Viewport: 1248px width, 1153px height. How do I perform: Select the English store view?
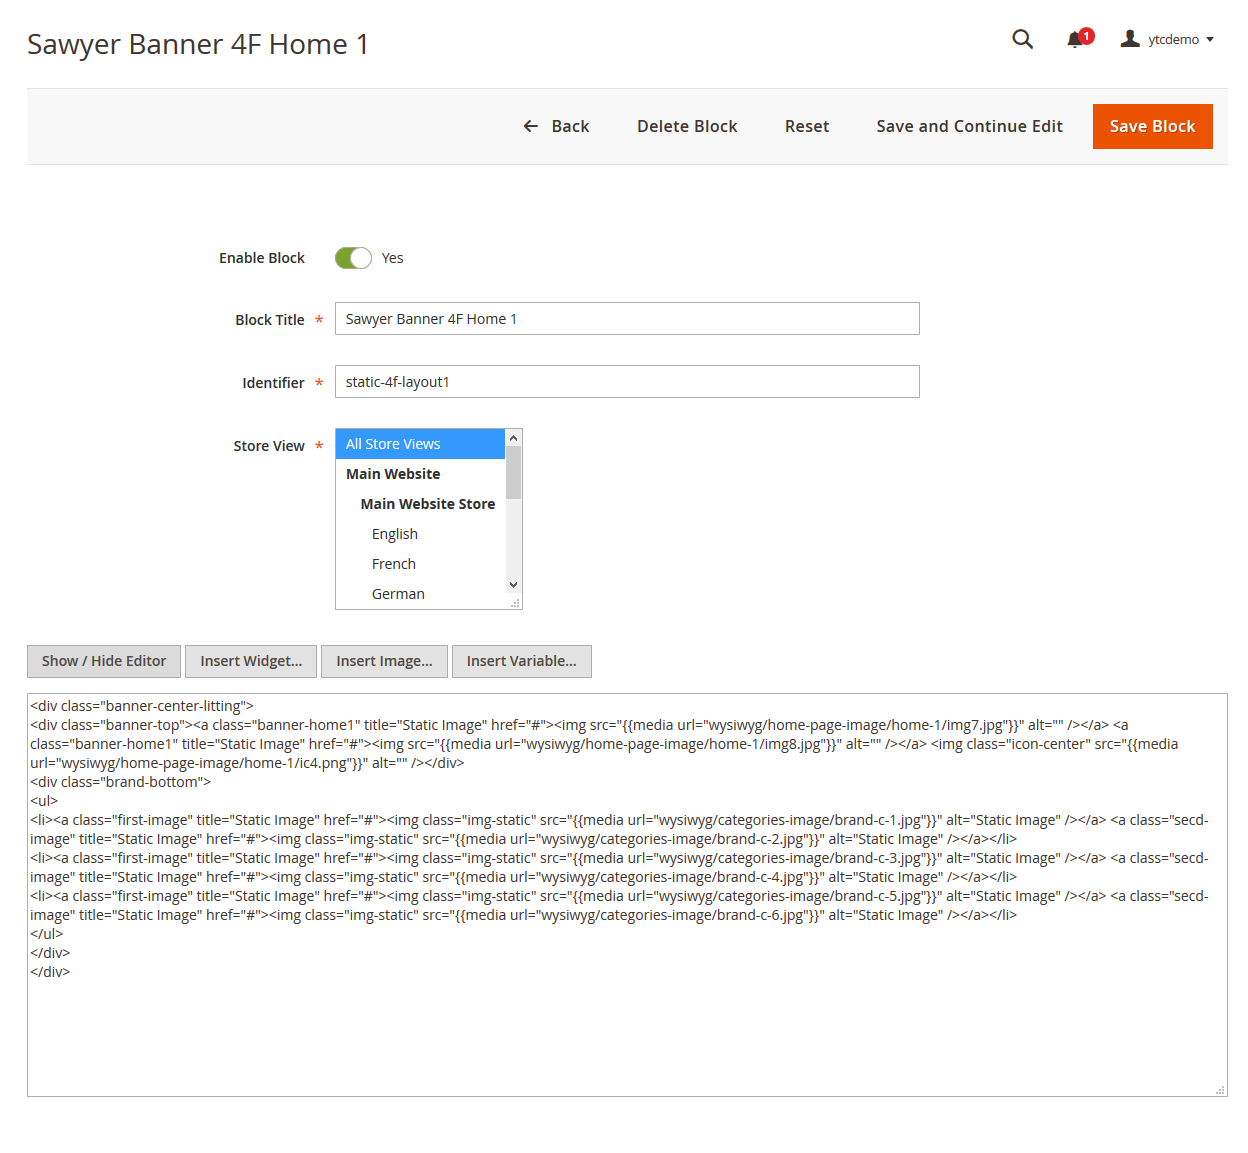[x=395, y=534]
